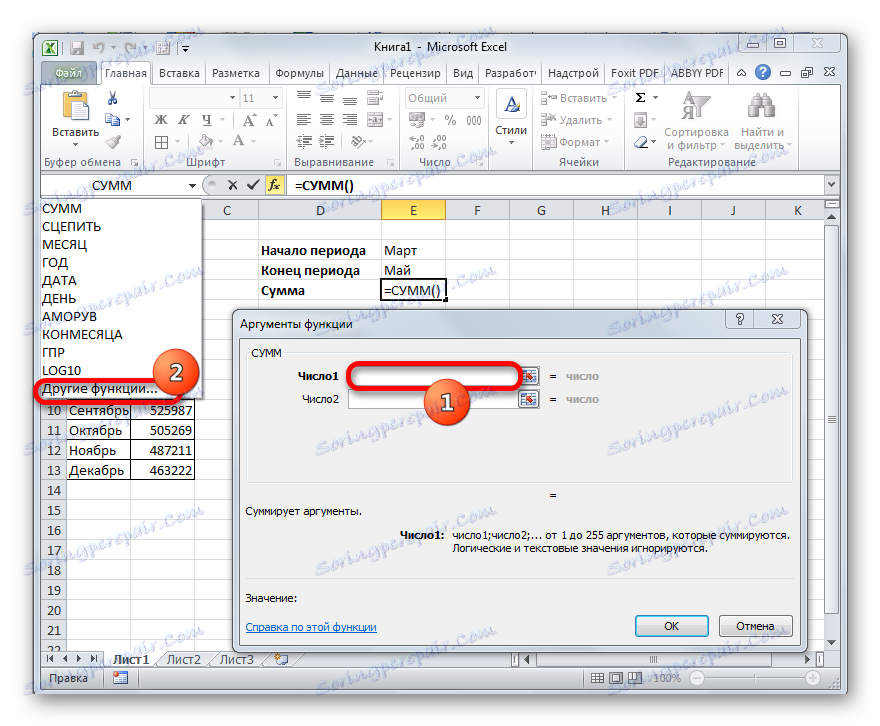Click the Excel Help blue question icon
This screenshot has height=726, width=880.
(x=763, y=72)
